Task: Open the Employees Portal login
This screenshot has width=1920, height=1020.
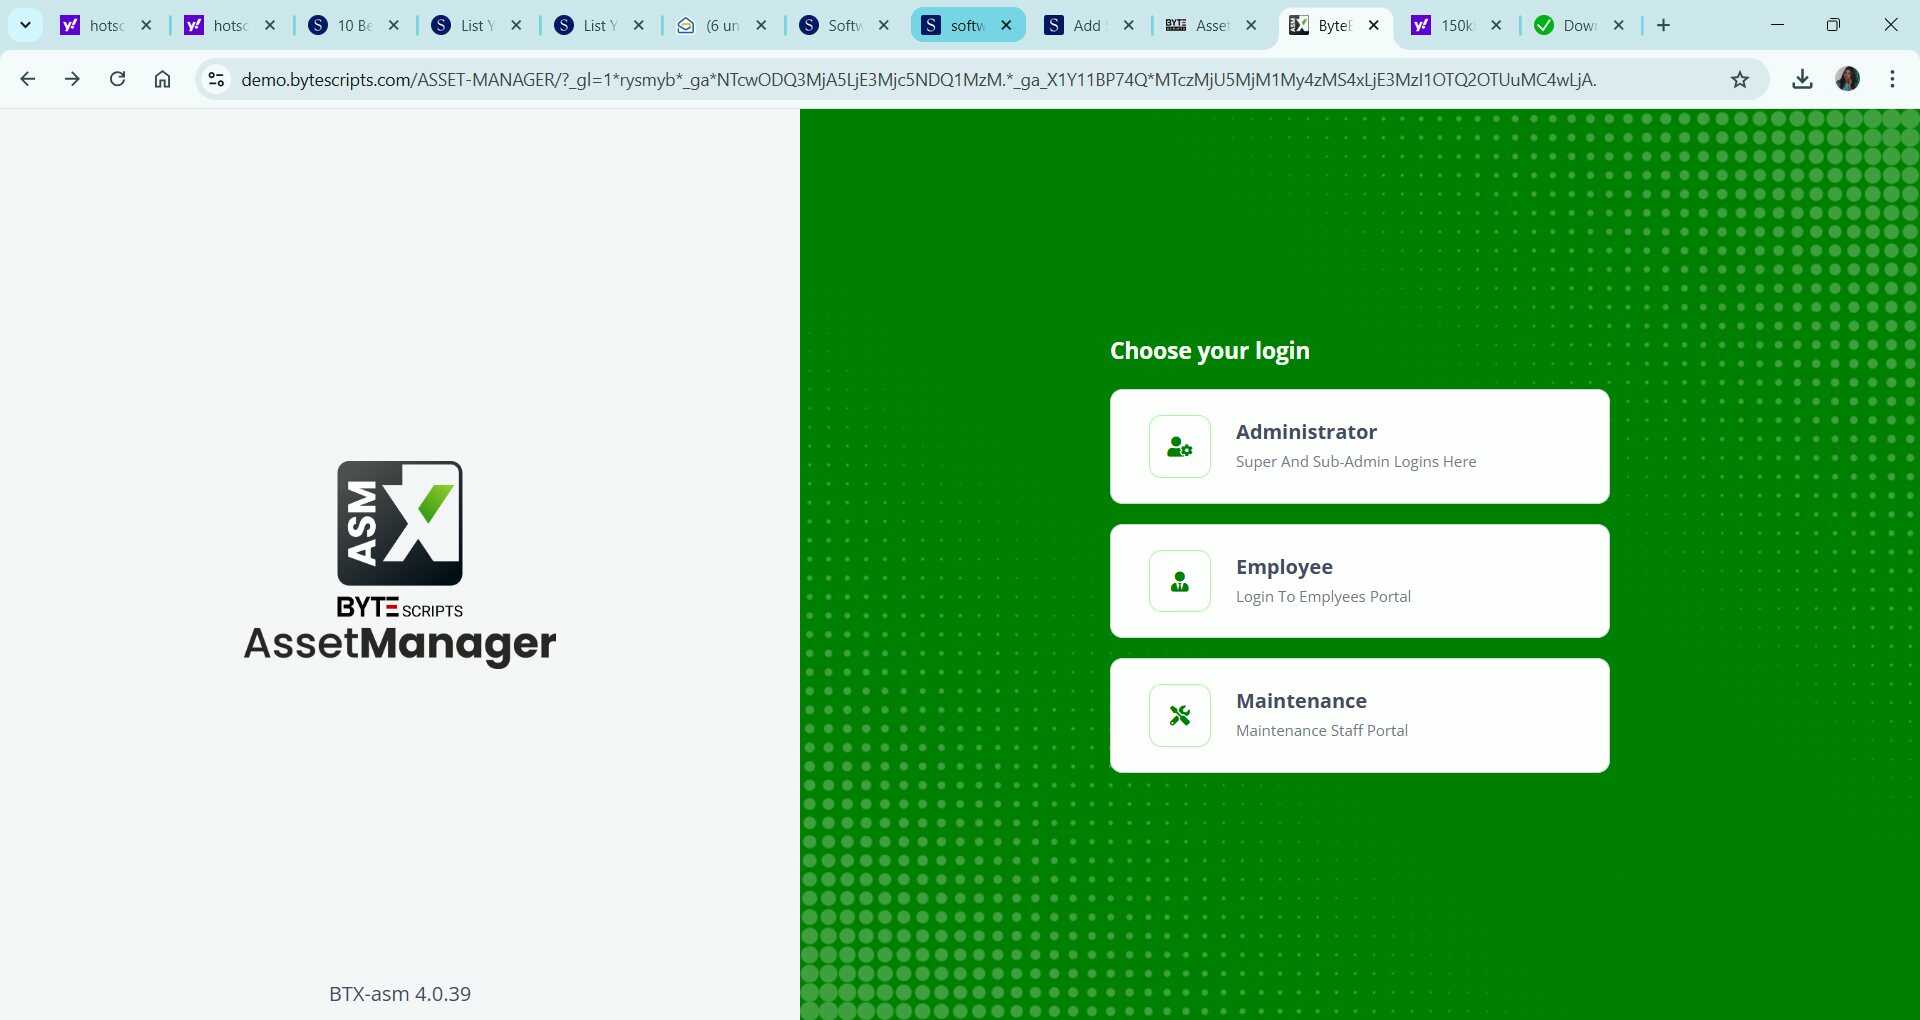Action: coord(1358,581)
